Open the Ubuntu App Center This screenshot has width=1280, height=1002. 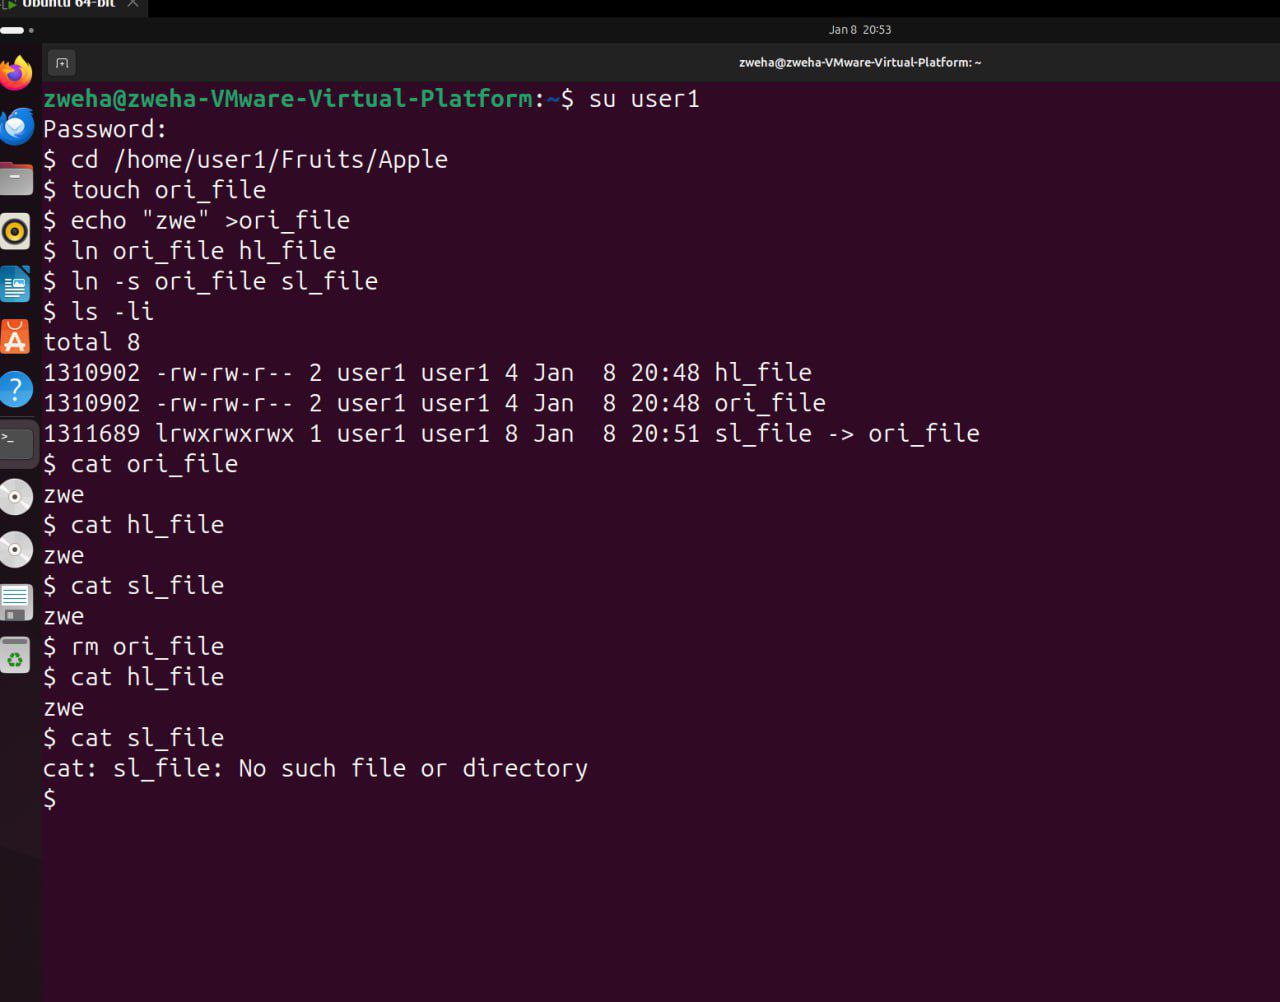click(16, 337)
